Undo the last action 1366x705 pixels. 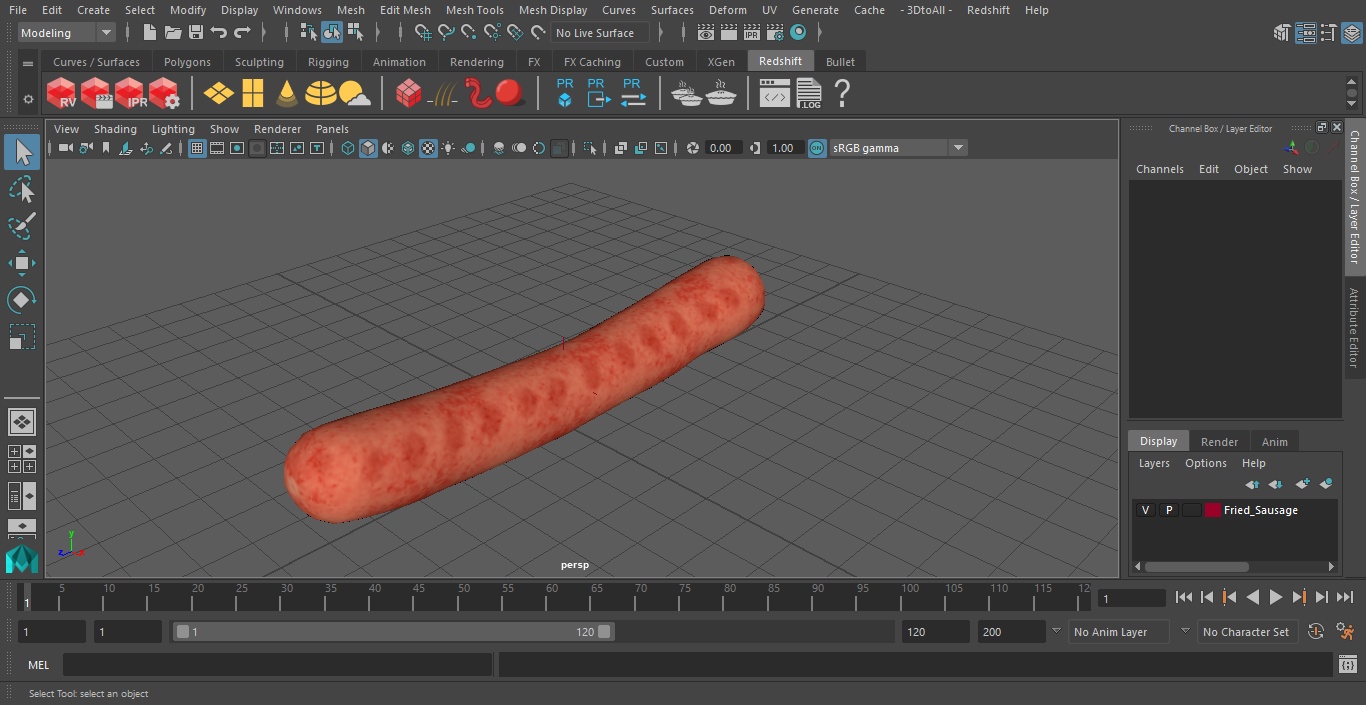pyautogui.click(x=219, y=33)
